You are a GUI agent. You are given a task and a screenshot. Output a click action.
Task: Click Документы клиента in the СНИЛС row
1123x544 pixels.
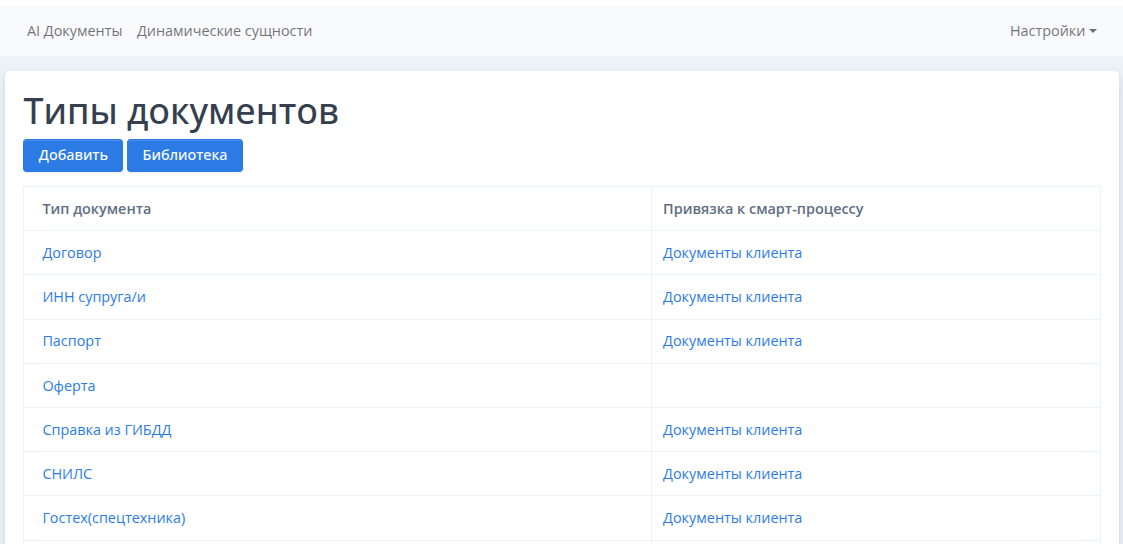coord(732,474)
